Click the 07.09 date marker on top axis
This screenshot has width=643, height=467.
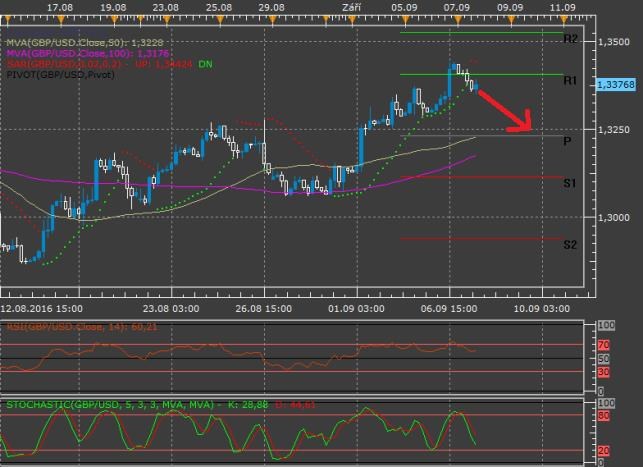pos(457,7)
